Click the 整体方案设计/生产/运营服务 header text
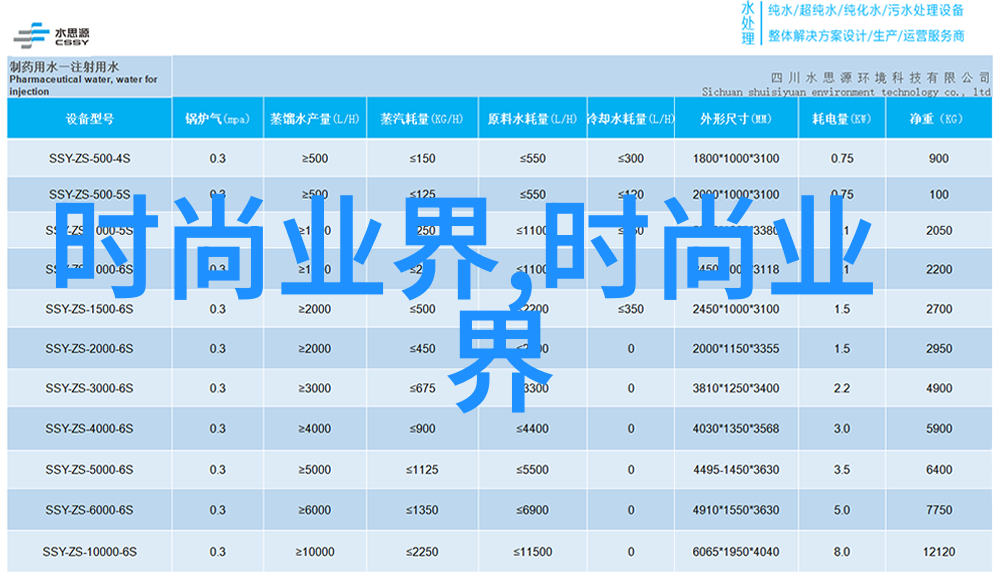1000x581 pixels. pos(866,36)
